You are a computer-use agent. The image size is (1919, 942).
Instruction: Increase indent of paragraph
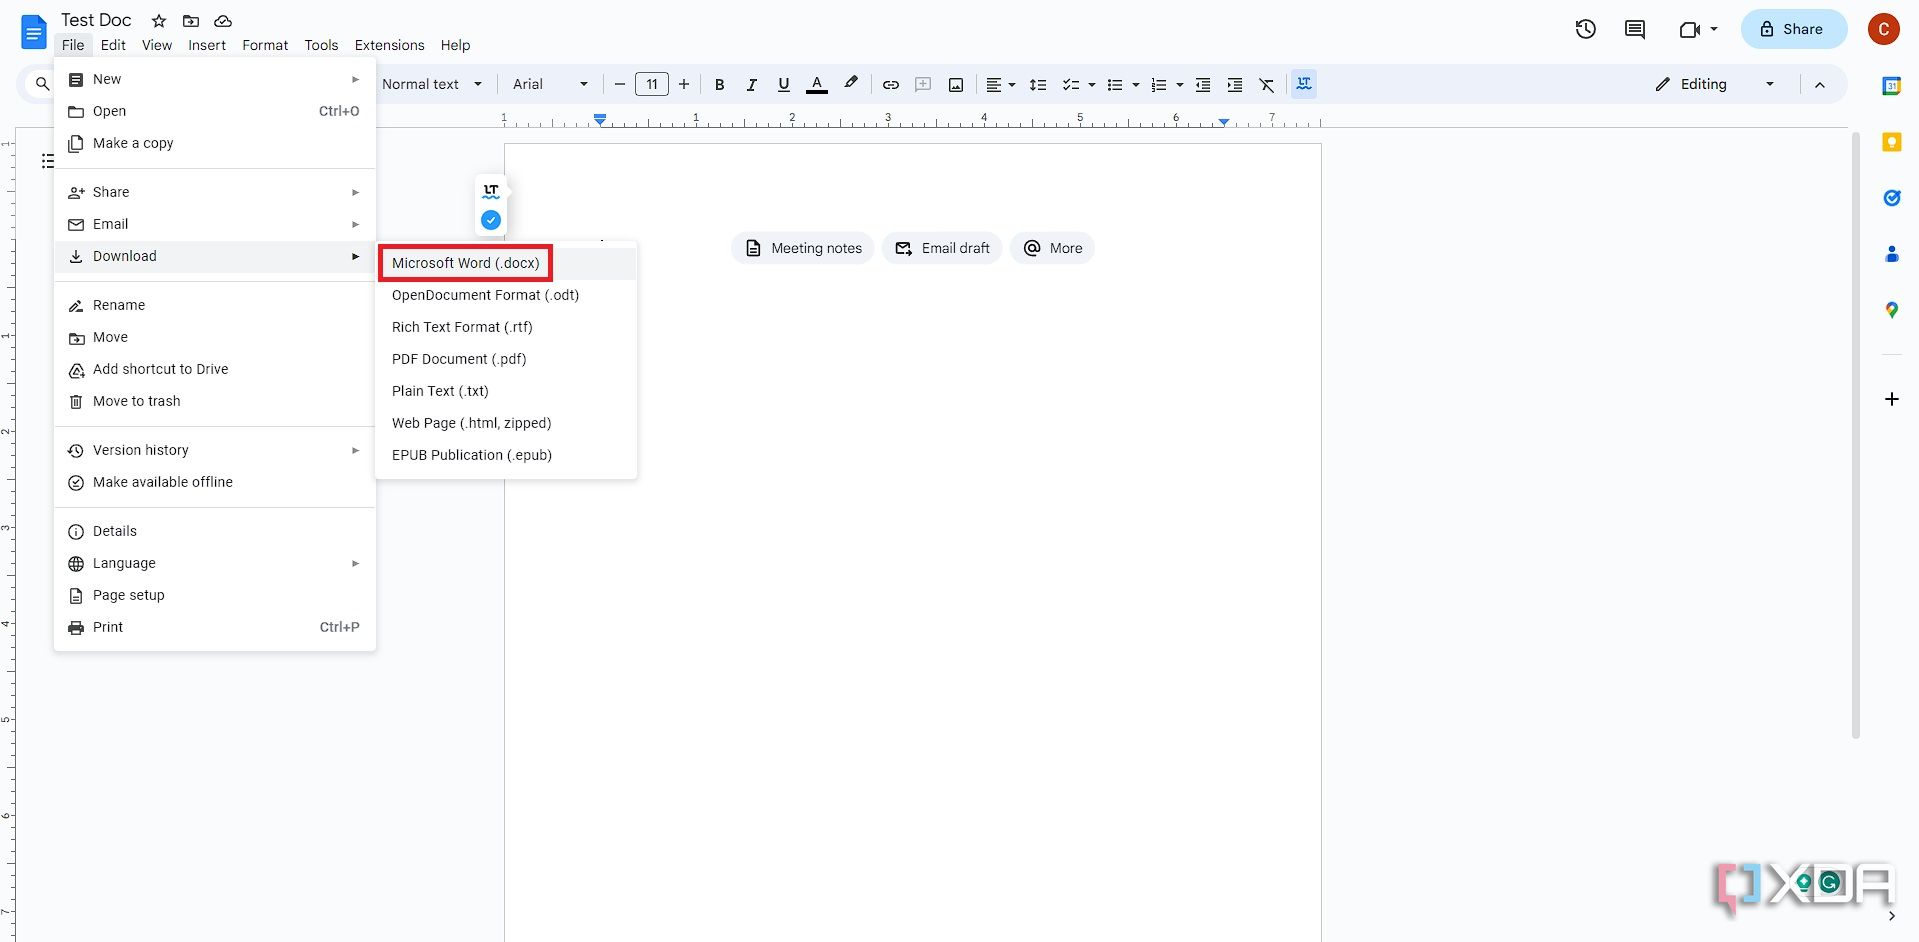click(1235, 84)
